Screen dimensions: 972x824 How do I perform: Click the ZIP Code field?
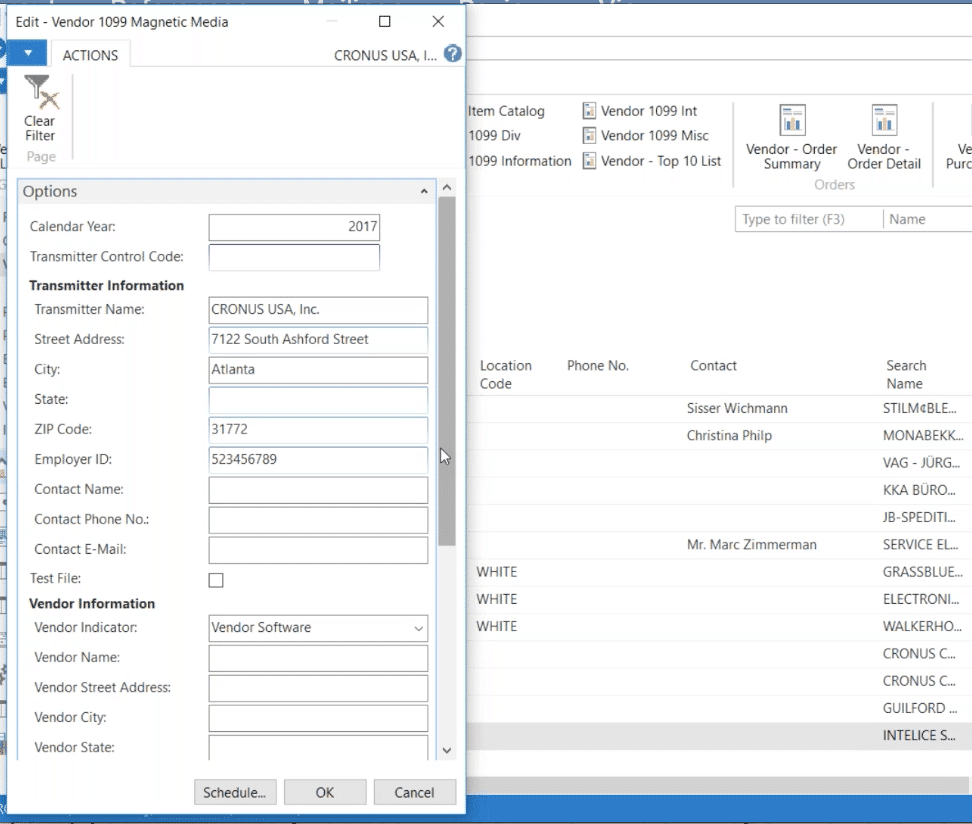point(318,430)
